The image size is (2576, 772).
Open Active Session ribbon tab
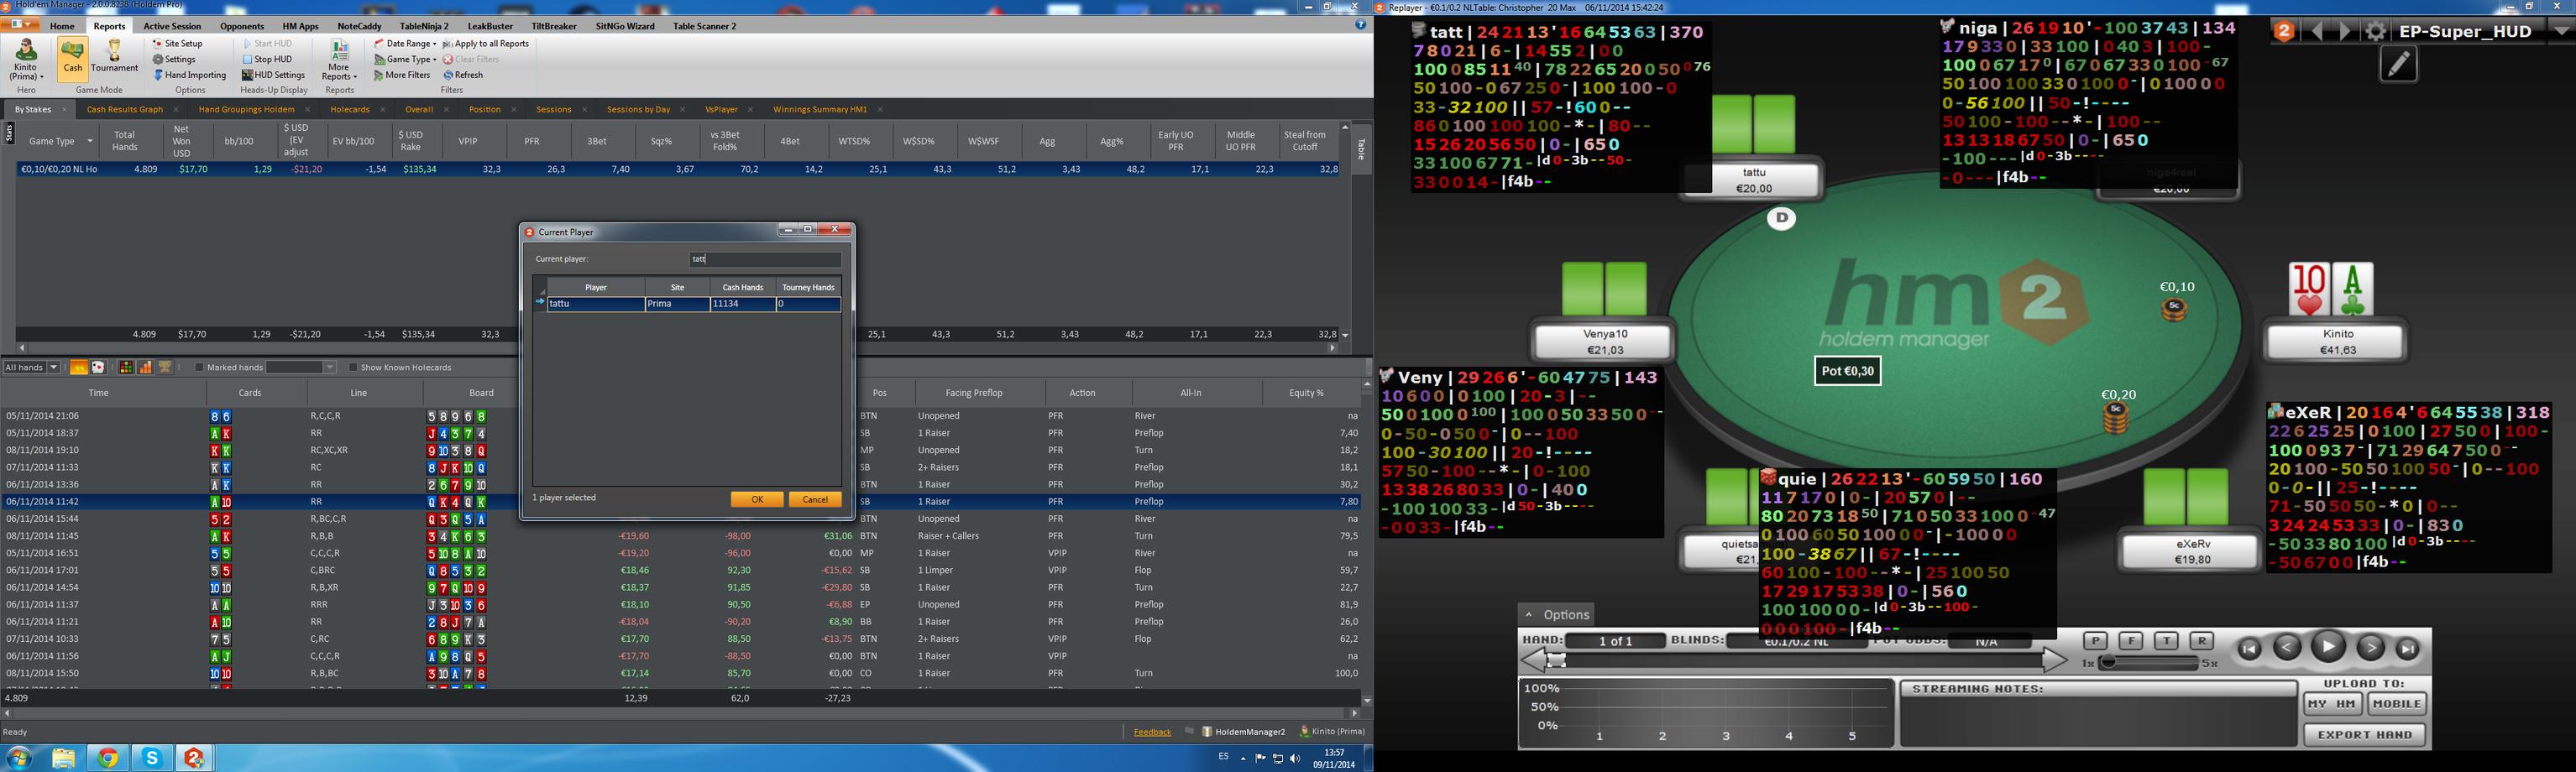pos(172,26)
